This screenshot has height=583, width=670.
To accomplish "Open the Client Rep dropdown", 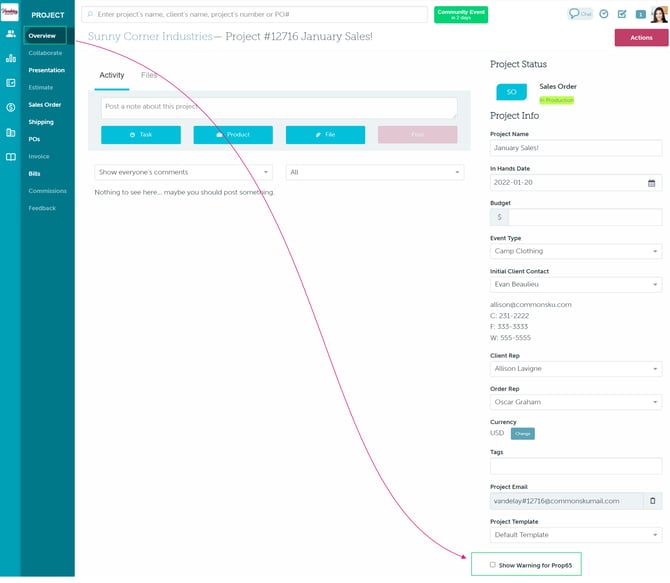I will click(x=575, y=369).
